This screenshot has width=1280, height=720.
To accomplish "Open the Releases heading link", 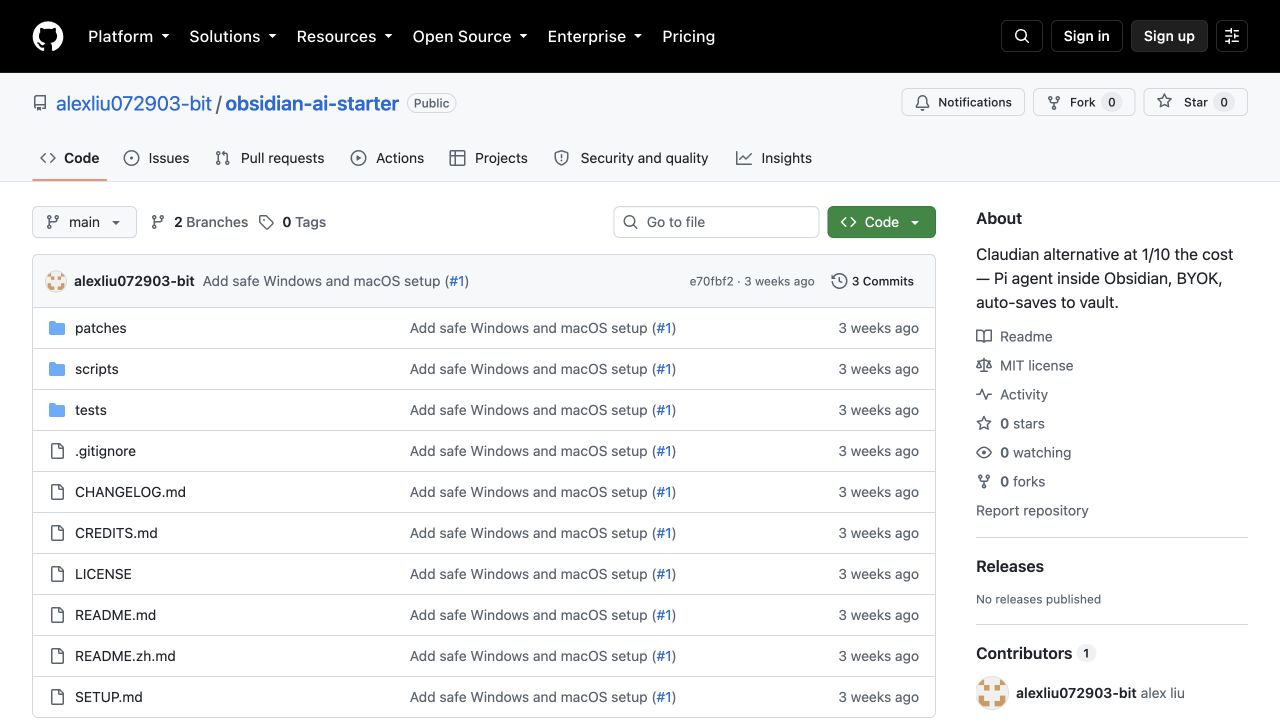I will click(x=1010, y=566).
